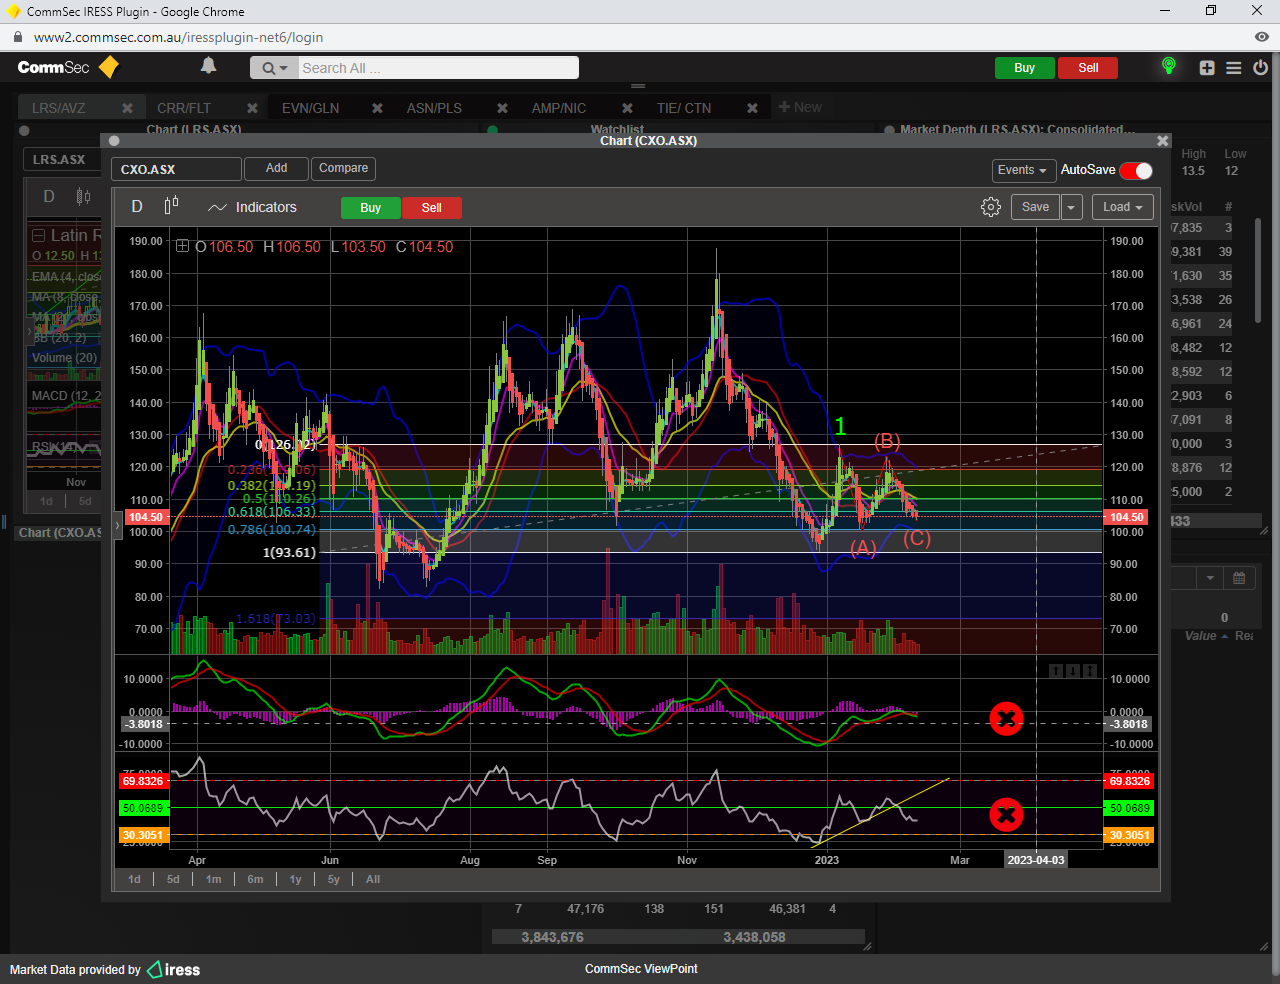Open the D interval in background LRS chart
Viewport: 1280px width, 984px height.
point(49,197)
